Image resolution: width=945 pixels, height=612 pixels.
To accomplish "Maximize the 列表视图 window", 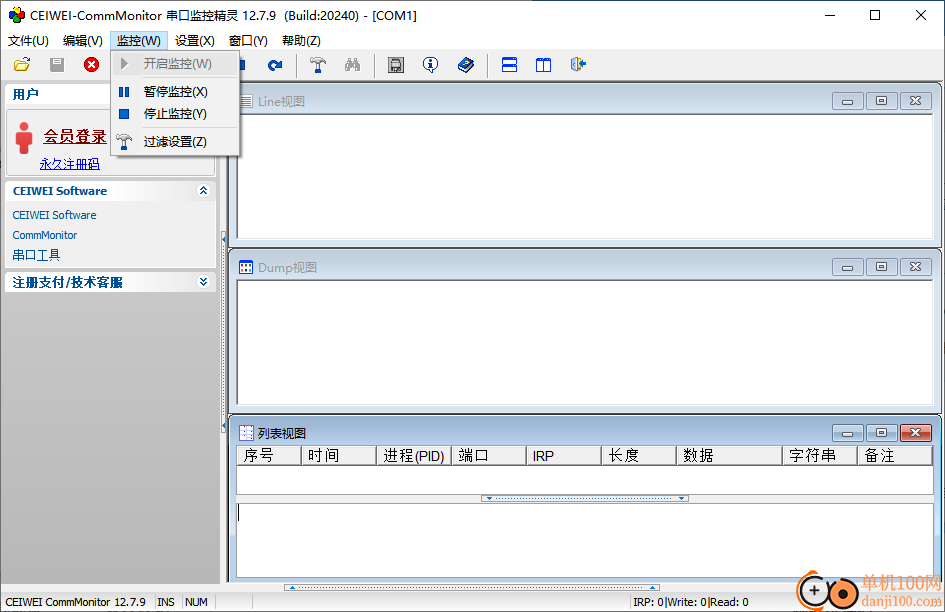I will coord(881,433).
